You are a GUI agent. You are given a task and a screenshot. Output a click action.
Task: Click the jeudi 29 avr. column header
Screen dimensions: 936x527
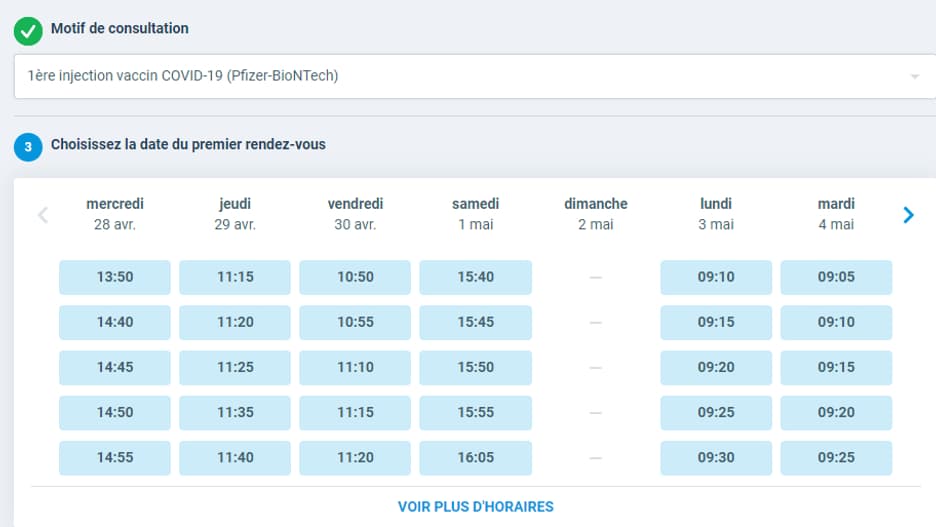tap(235, 214)
